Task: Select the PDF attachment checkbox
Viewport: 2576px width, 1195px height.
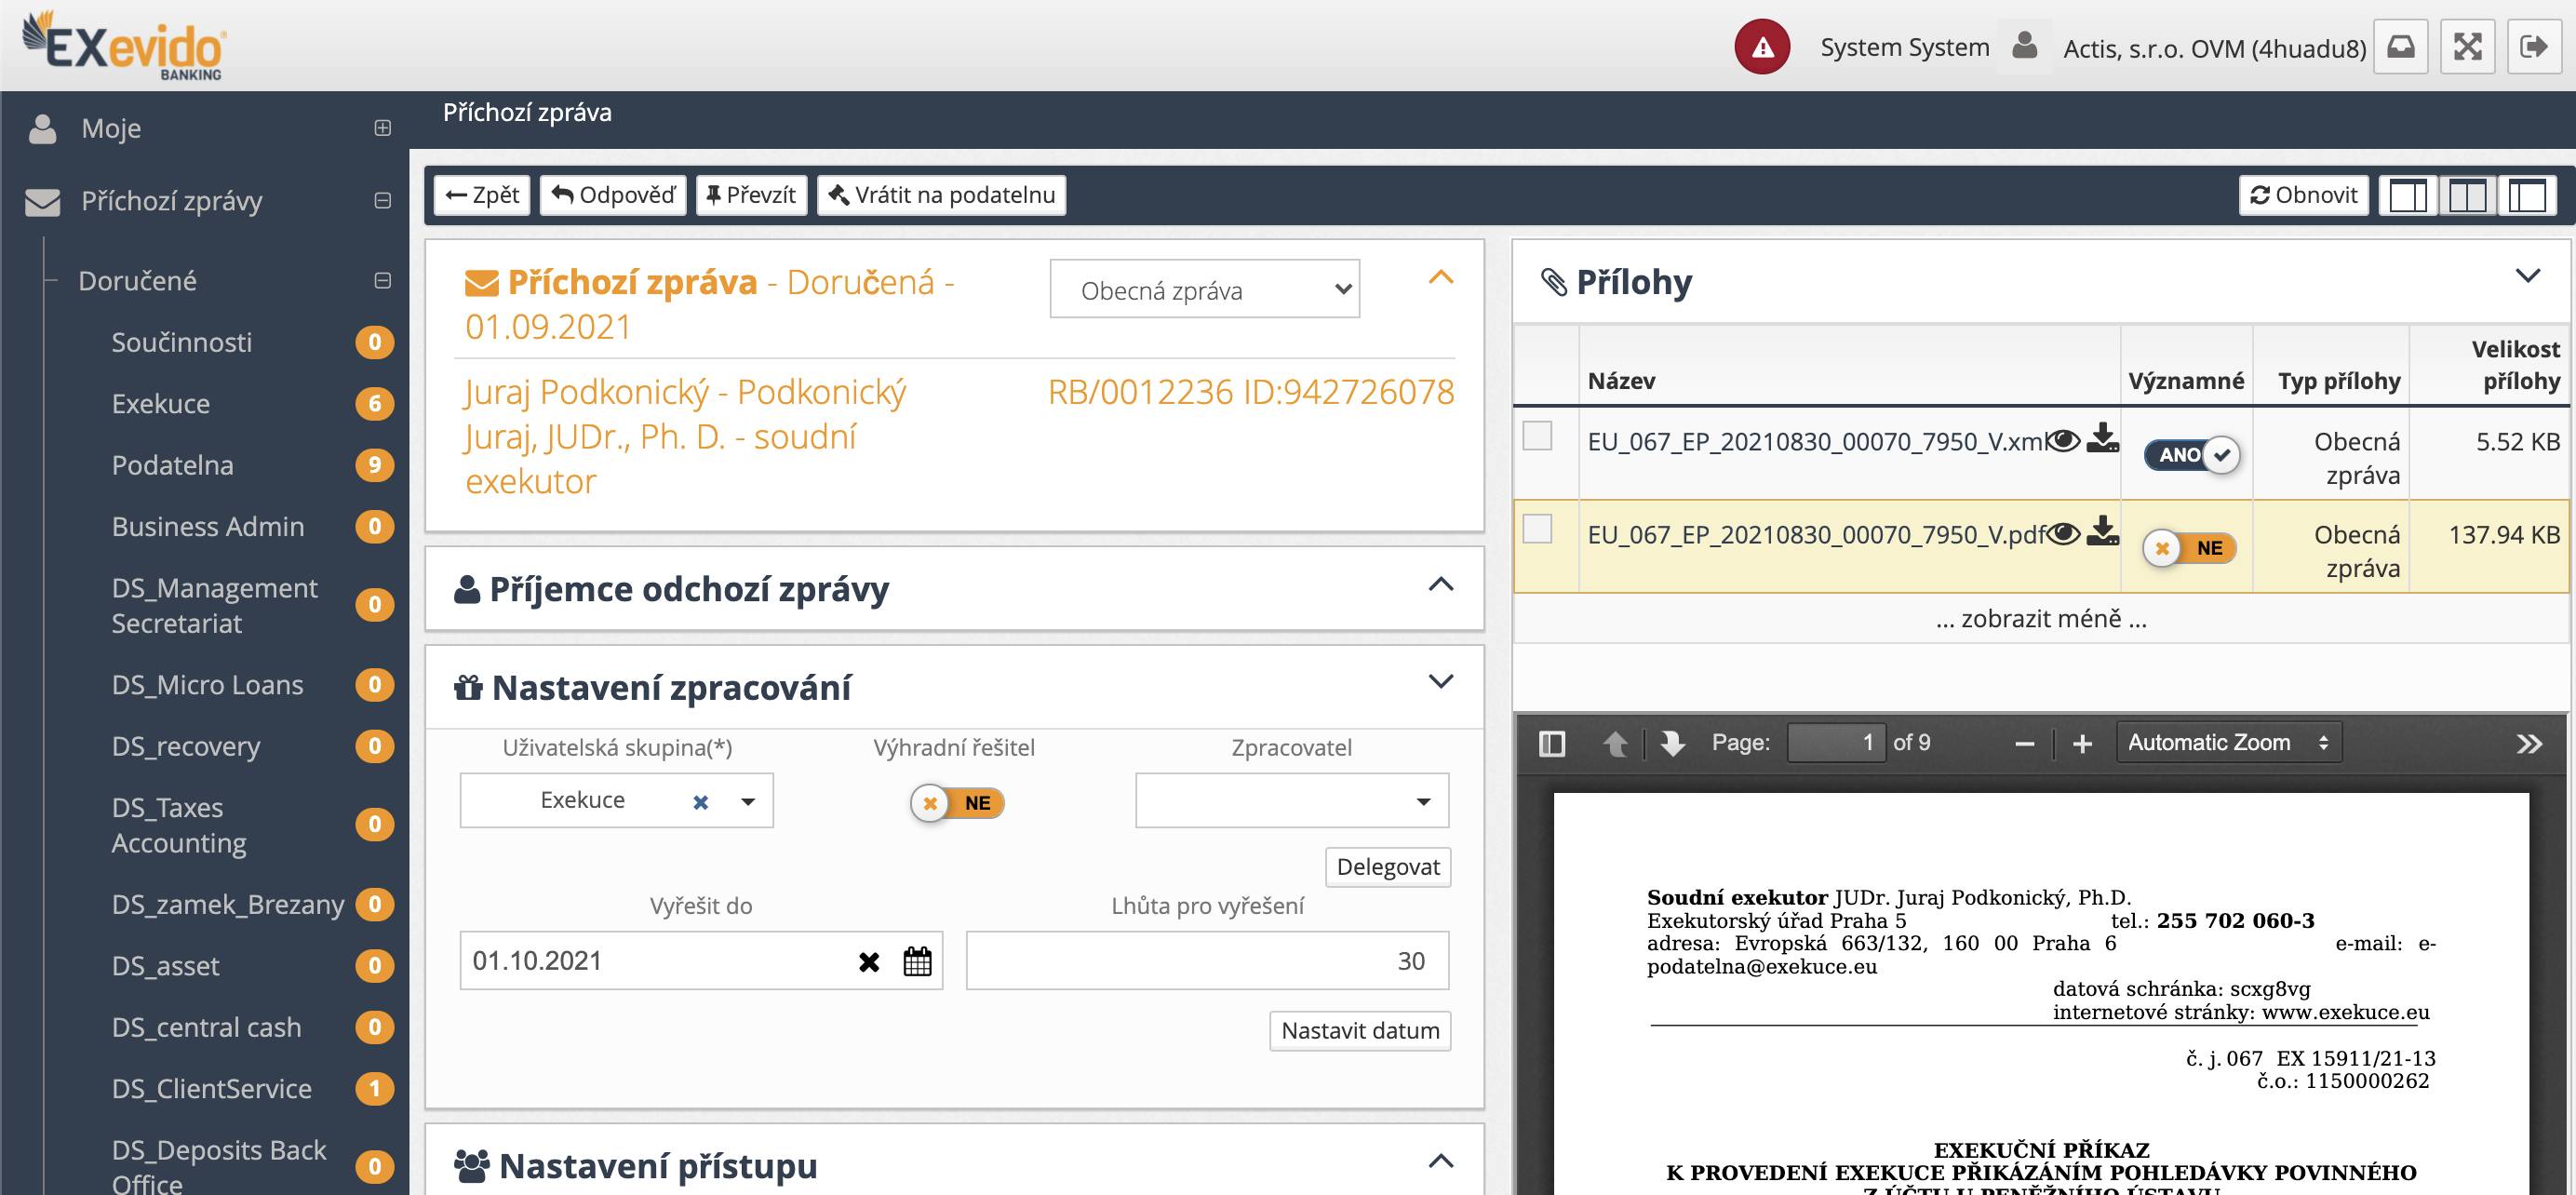Action: tap(1537, 529)
